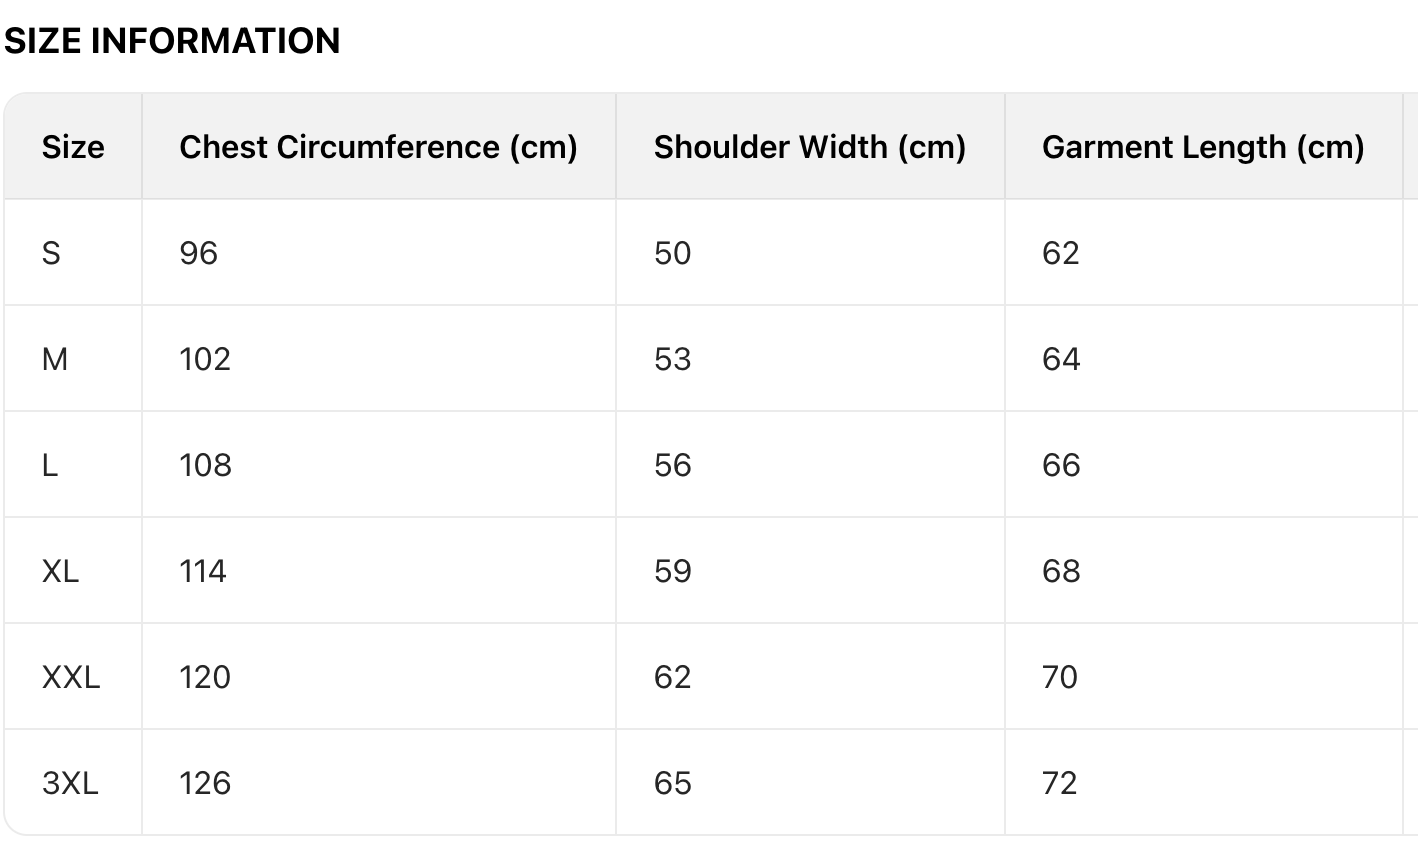Viewport: 1418px width, 850px height.
Task: Select the 3XL size row label
Action: [x=70, y=783]
